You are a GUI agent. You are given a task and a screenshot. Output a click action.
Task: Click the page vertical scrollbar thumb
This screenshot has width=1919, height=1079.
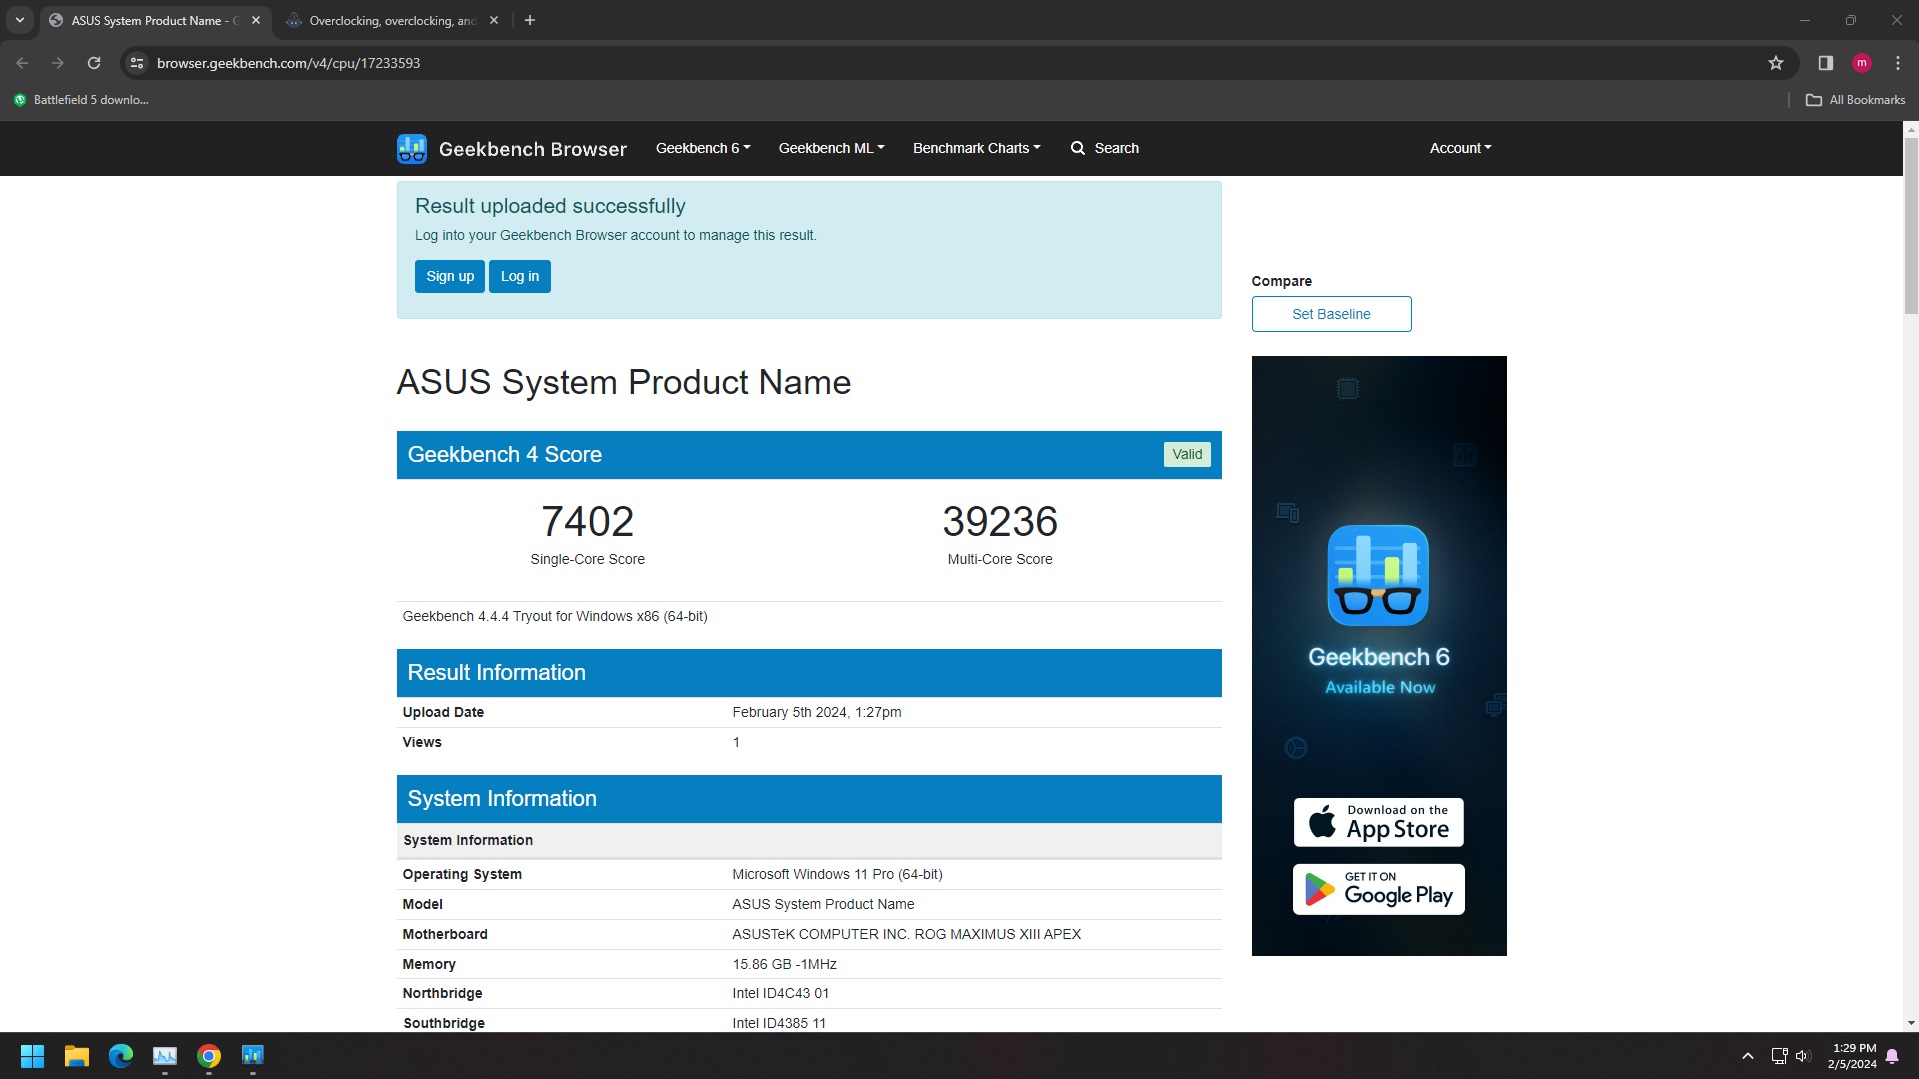[1911, 225]
